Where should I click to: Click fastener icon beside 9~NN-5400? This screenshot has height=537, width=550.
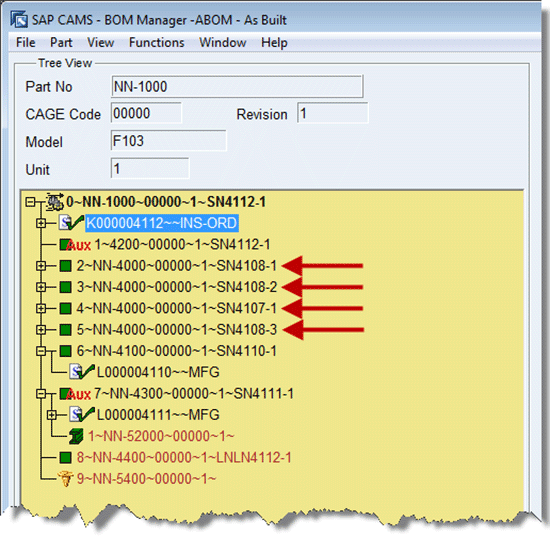(65, 479)
